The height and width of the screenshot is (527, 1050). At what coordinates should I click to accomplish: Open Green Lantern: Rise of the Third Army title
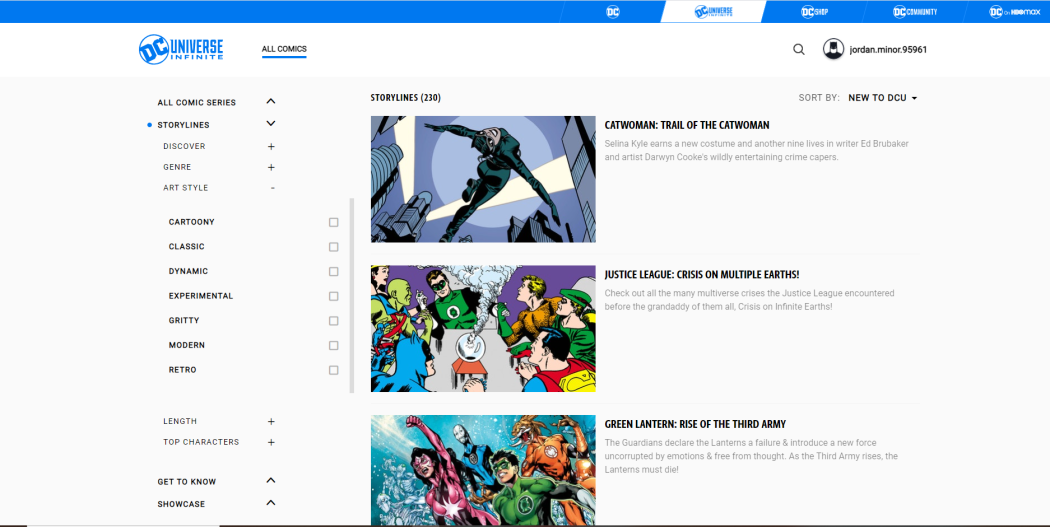(695, 425)
